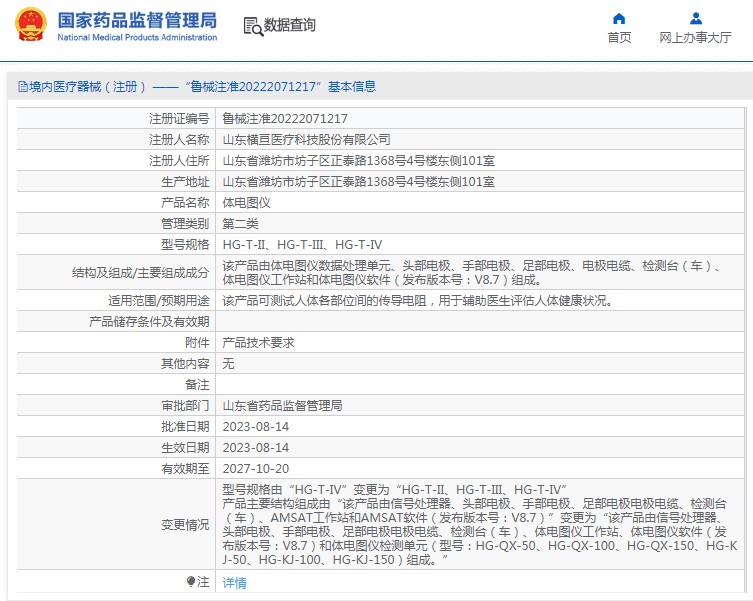The image size is (753, 601).
Task: Click the model spec value HG-T-II、HG-T-III、HG-T-IV
Action: pos(302,244)
